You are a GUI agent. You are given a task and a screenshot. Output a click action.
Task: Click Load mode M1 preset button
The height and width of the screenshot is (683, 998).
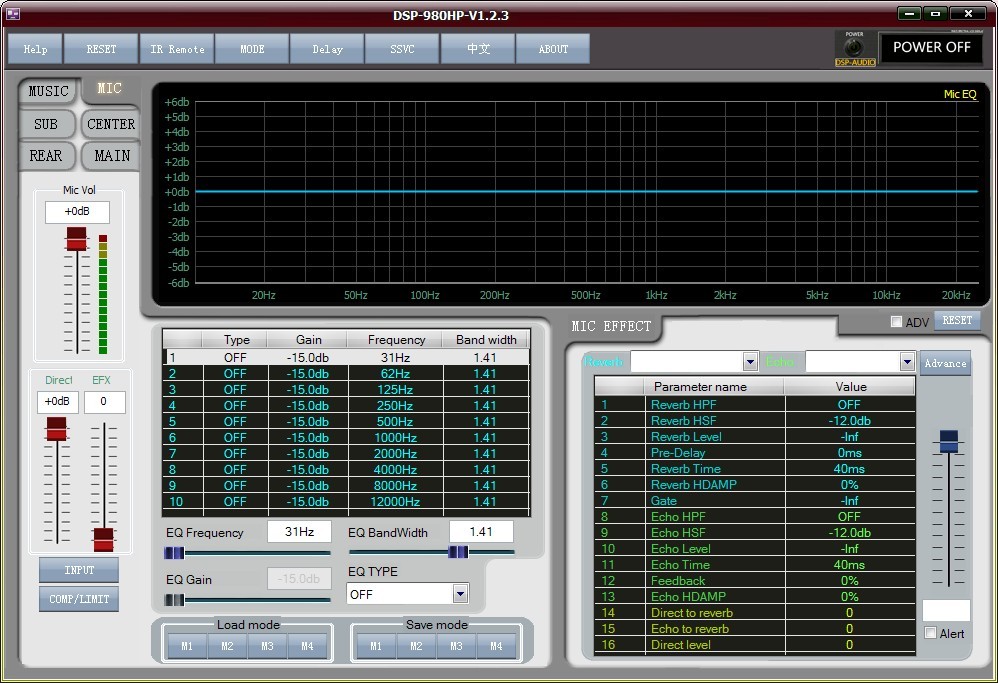187,647
